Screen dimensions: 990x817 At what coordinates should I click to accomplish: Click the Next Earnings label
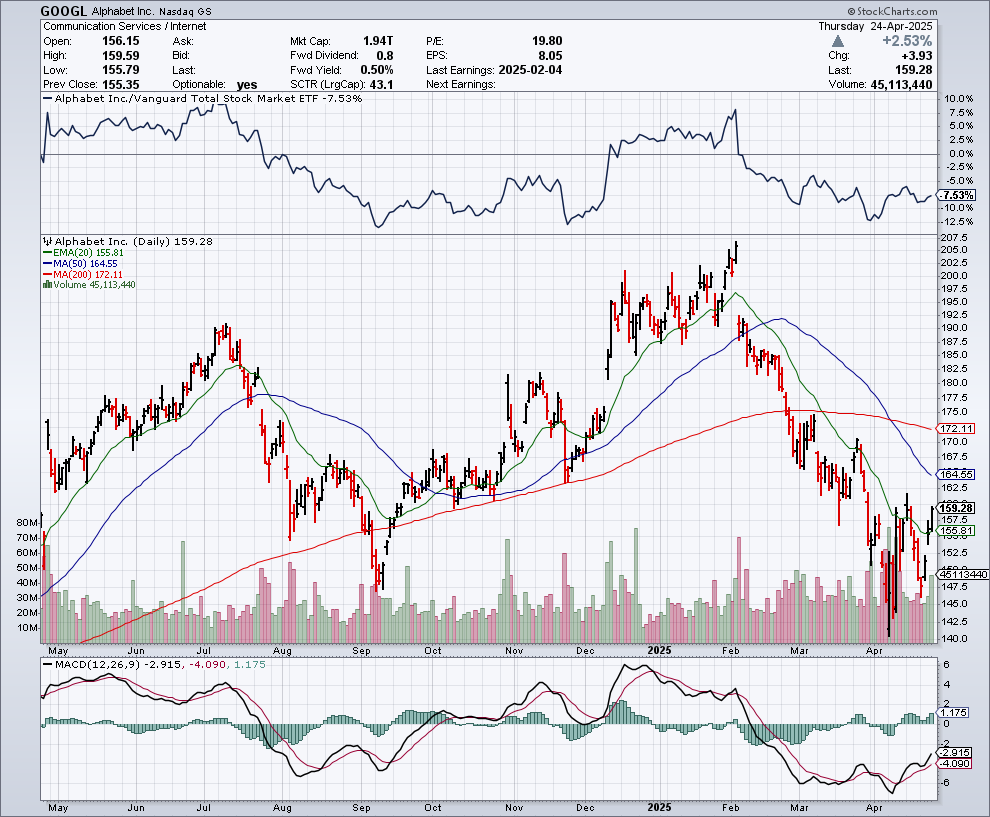pos(461,85)
